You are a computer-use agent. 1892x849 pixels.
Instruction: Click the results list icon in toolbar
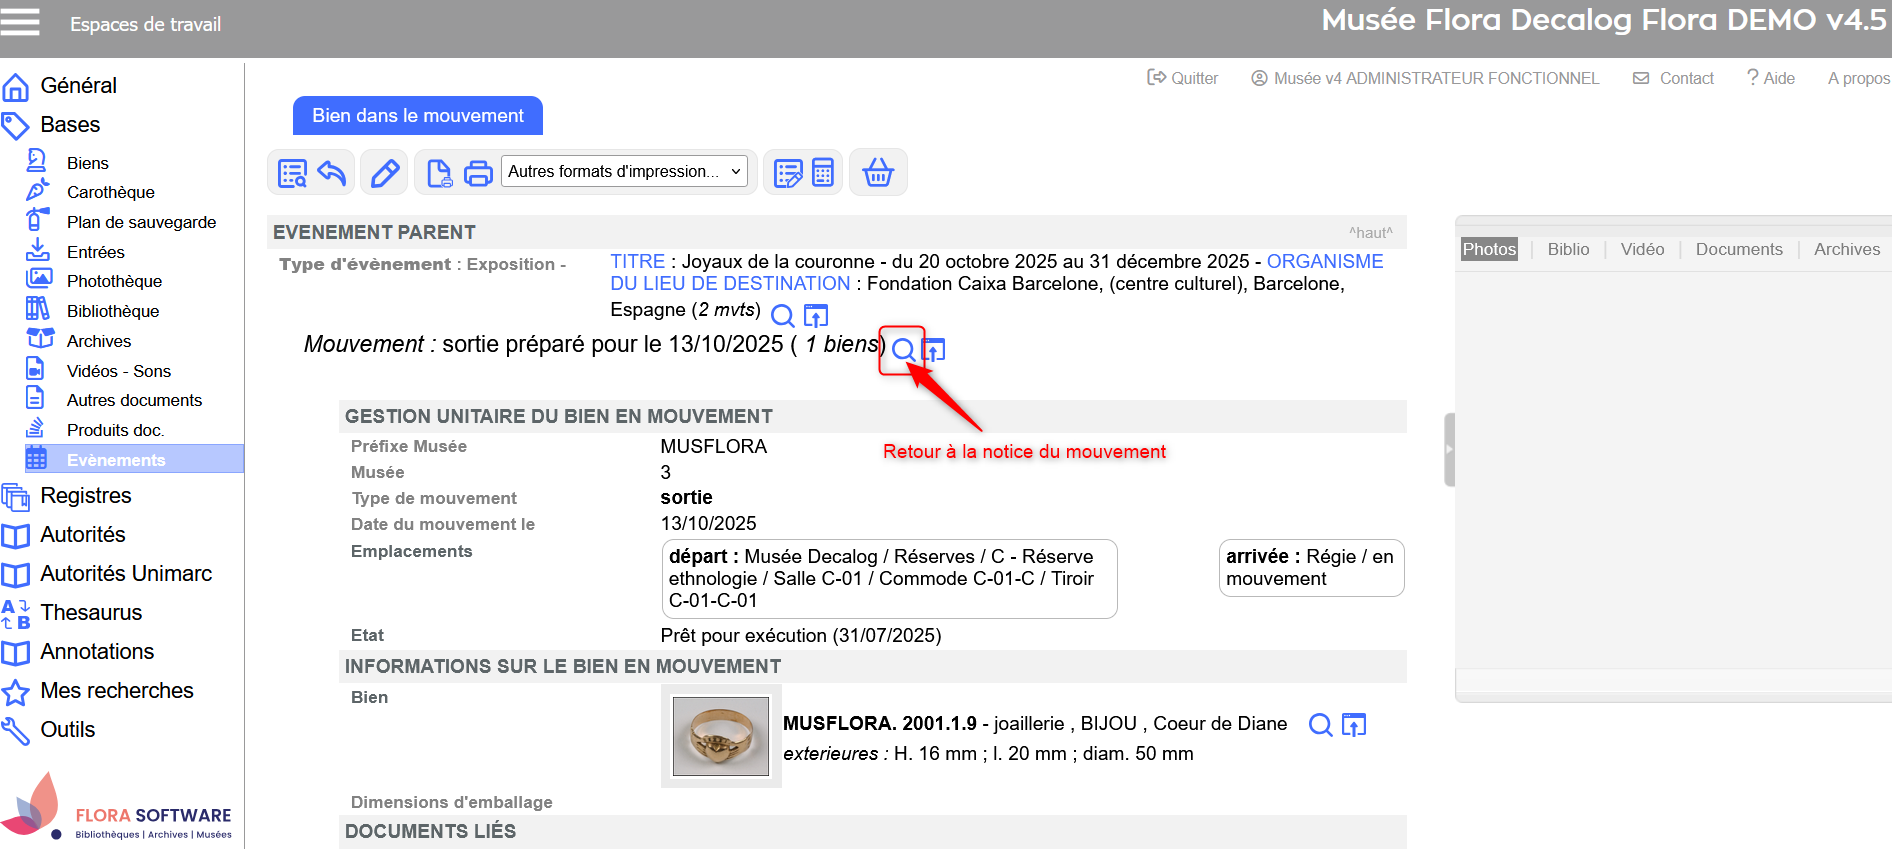[x=292, y=173]
